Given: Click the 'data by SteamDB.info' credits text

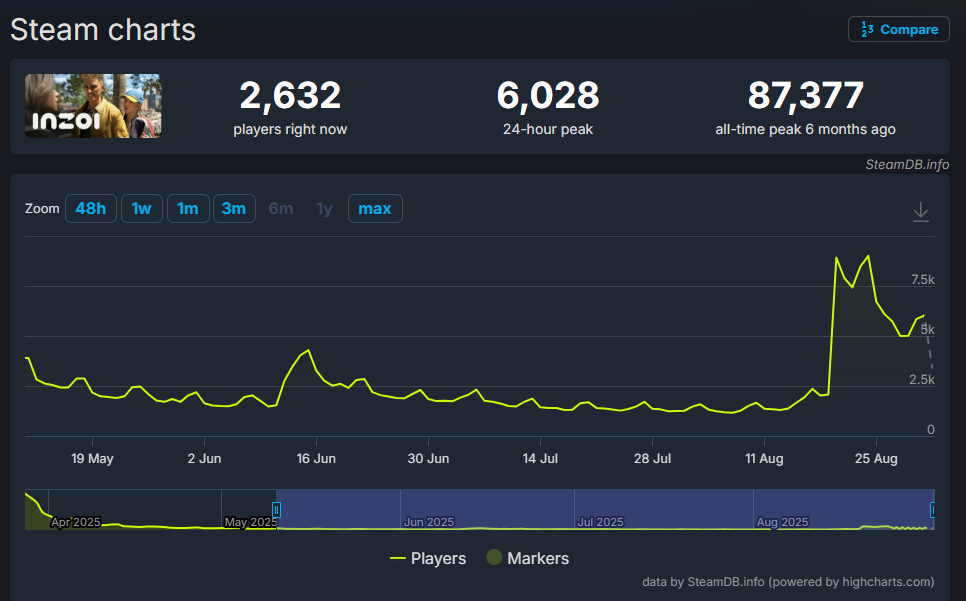Looking at the screenshot, I should coord(788,582).
